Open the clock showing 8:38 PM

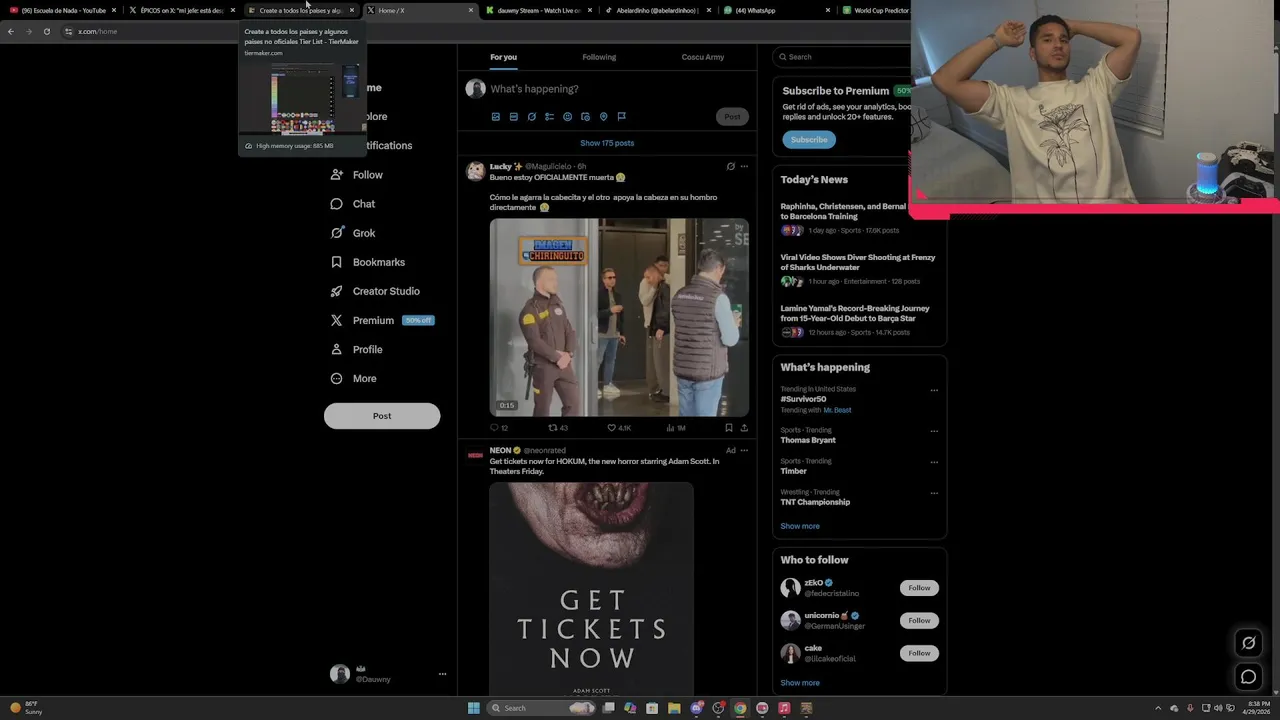tap(1257, 708)
